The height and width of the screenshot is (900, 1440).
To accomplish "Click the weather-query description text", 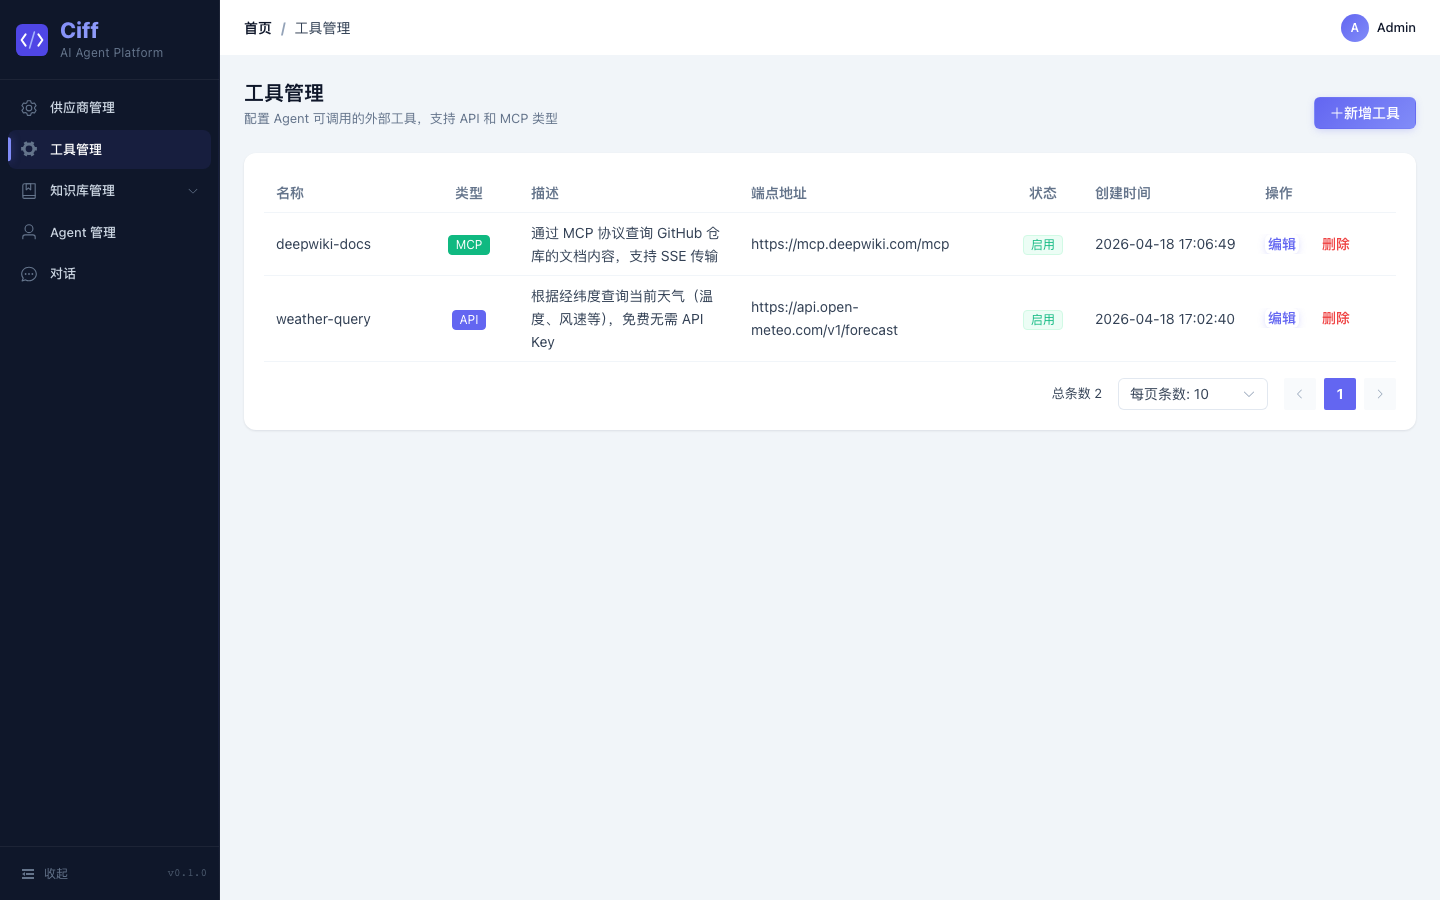I will tap(622, 319).
